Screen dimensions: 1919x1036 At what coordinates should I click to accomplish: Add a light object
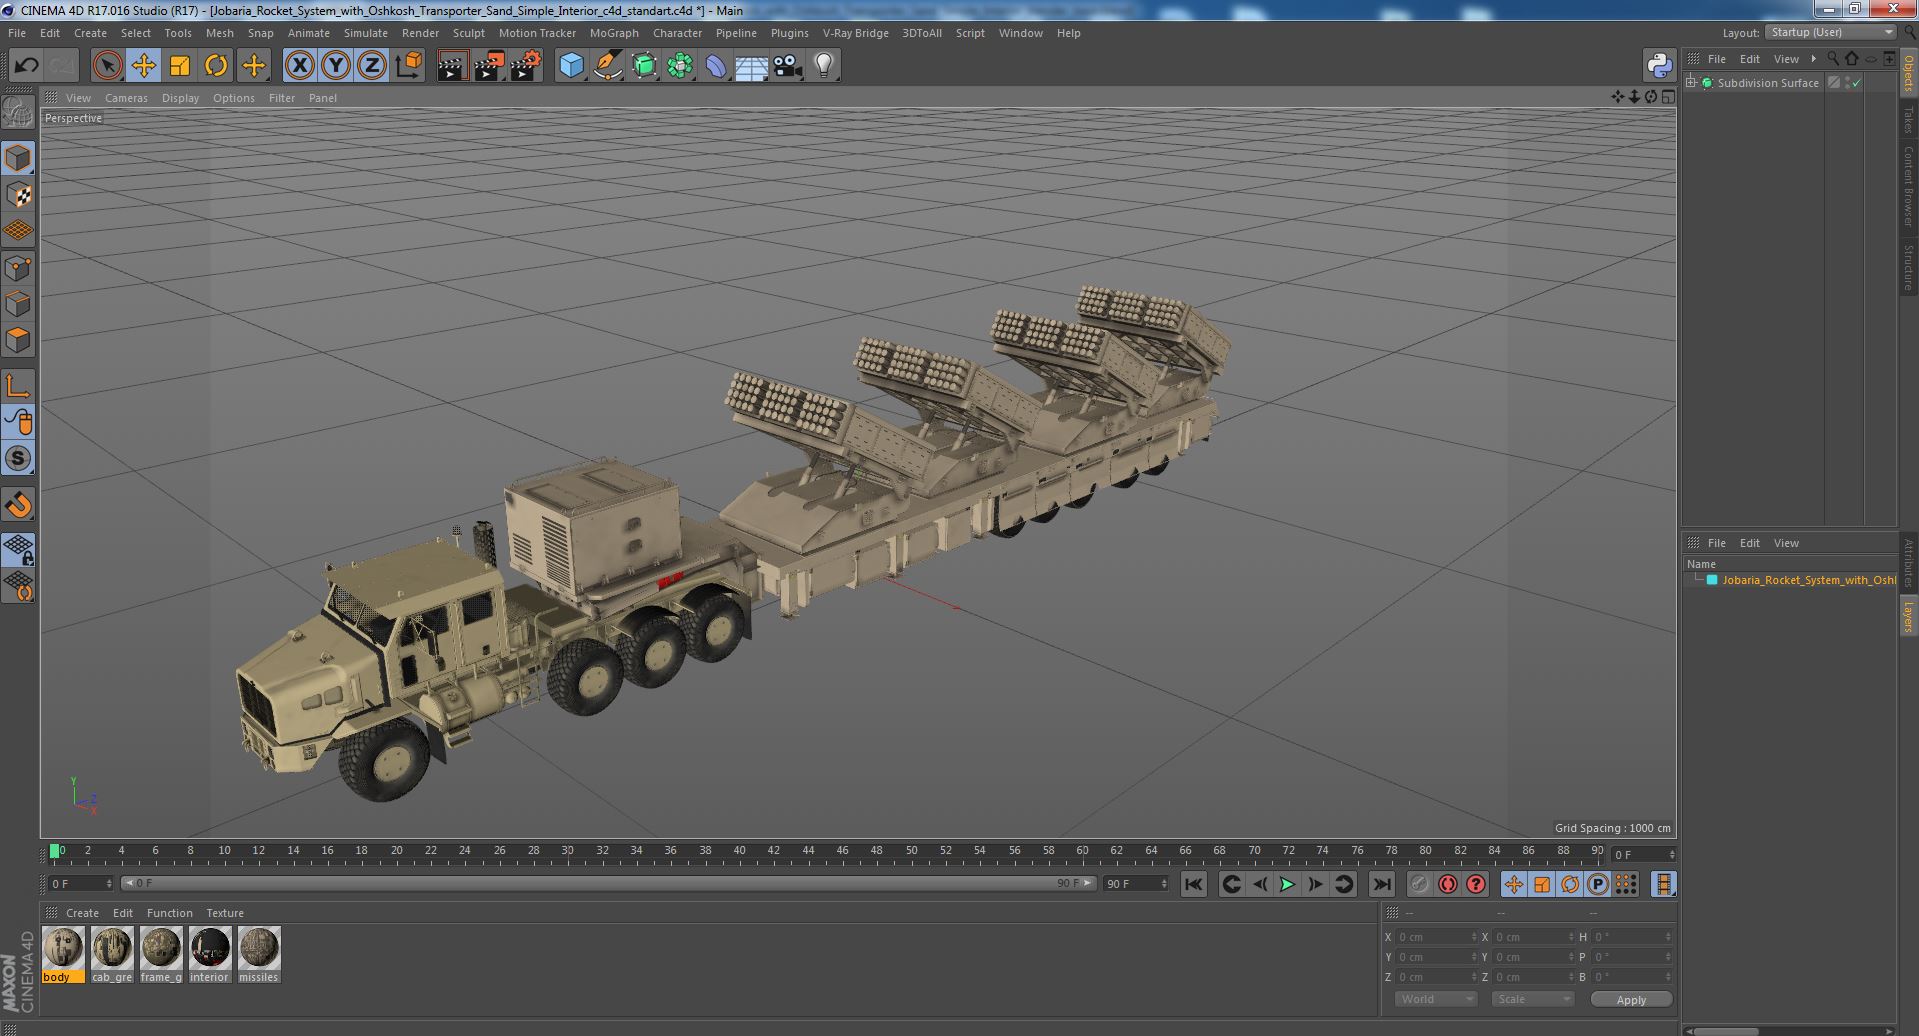[824, 66]
